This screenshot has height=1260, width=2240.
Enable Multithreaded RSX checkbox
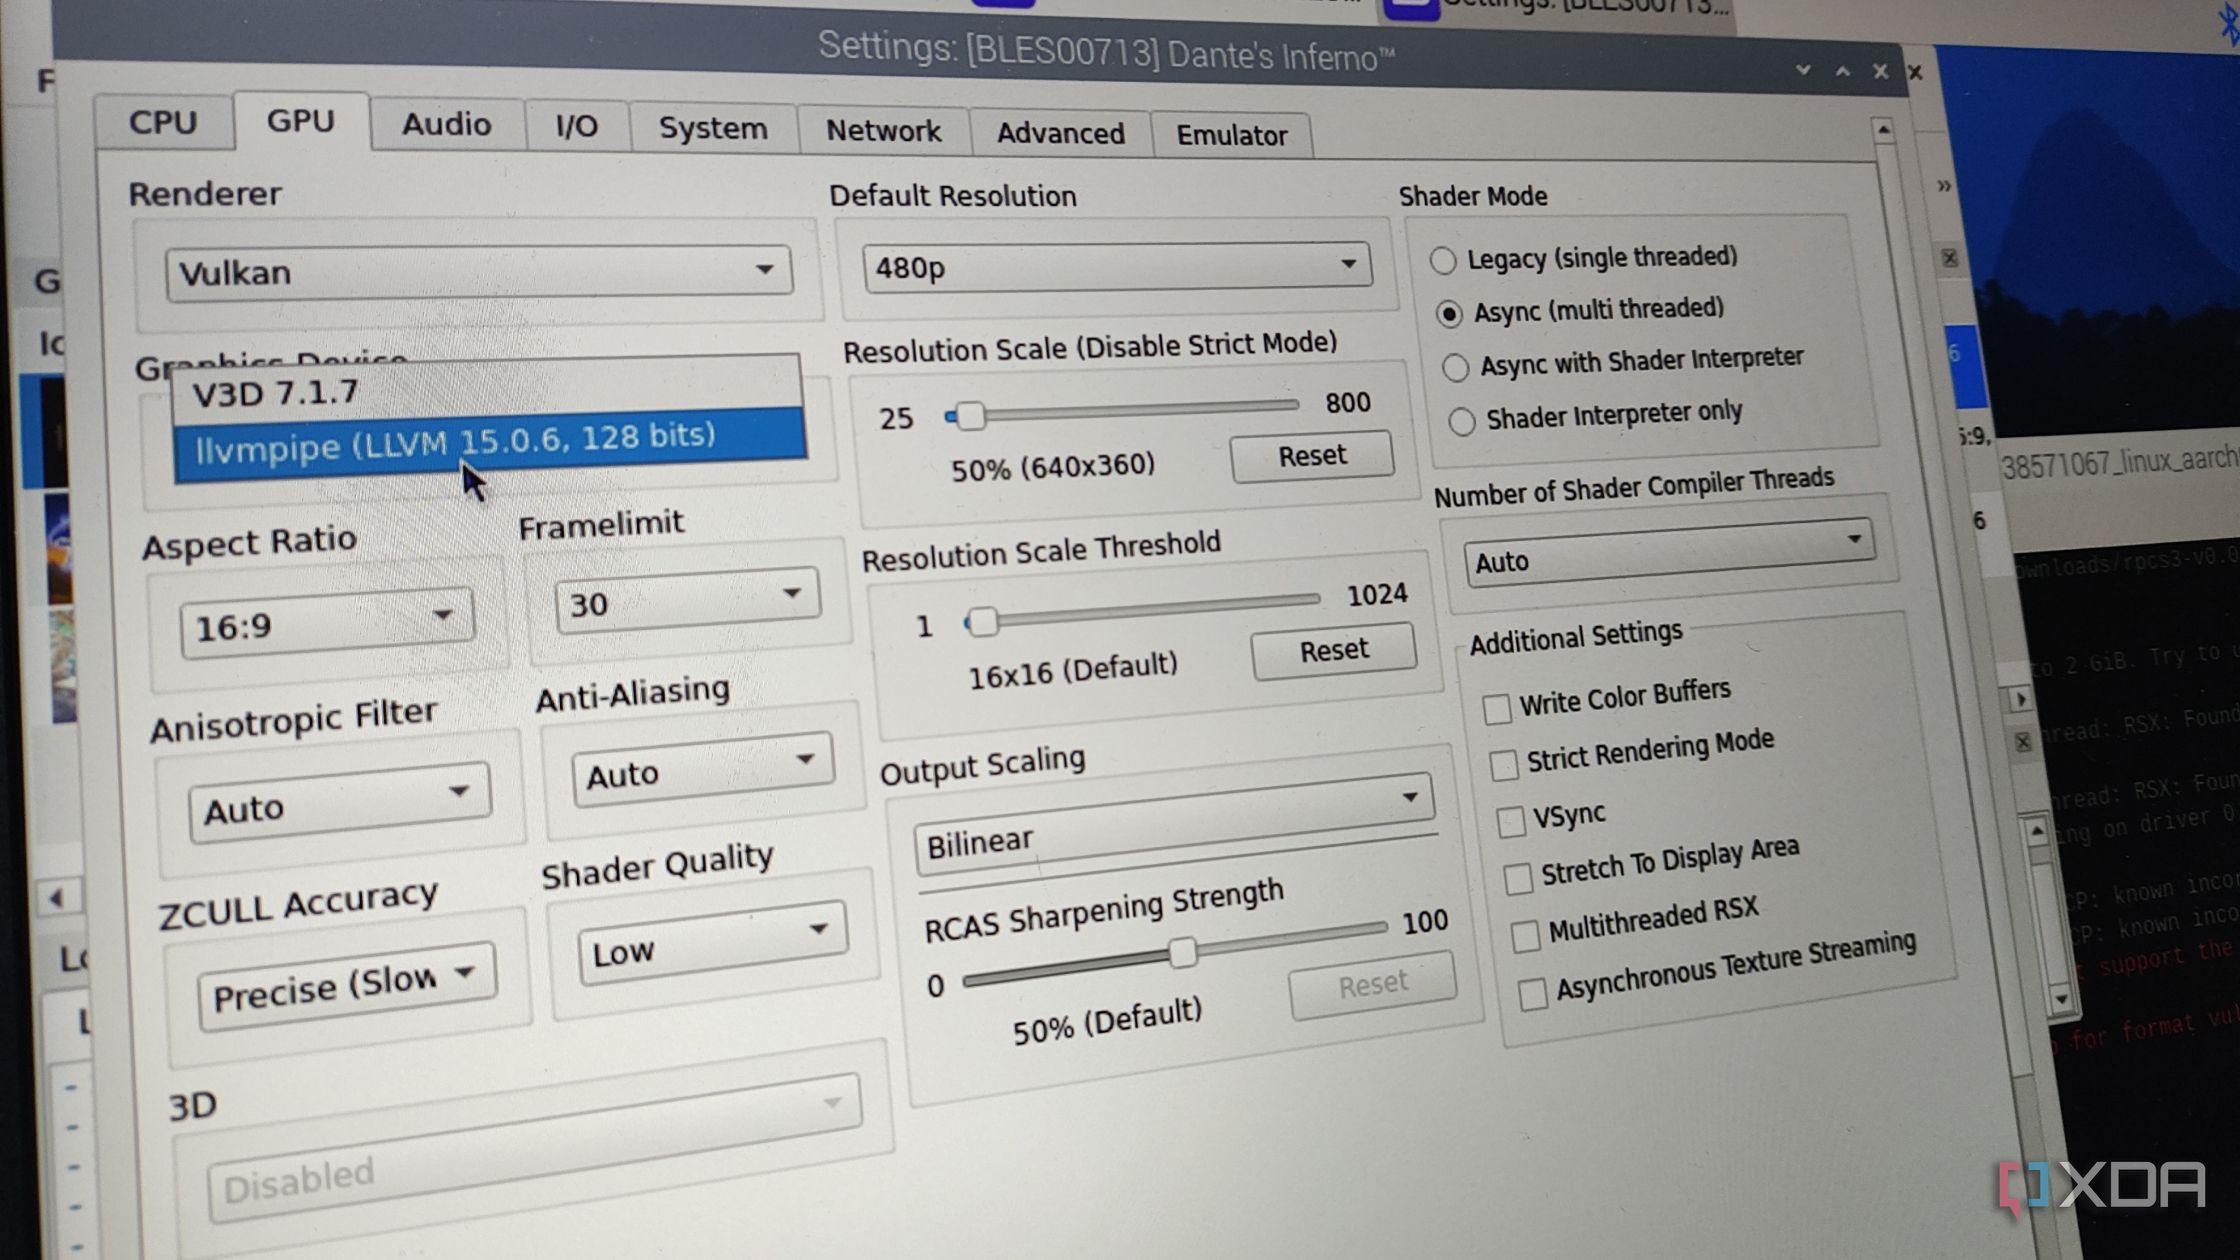pyautogui.click(x=1525, y=937)
